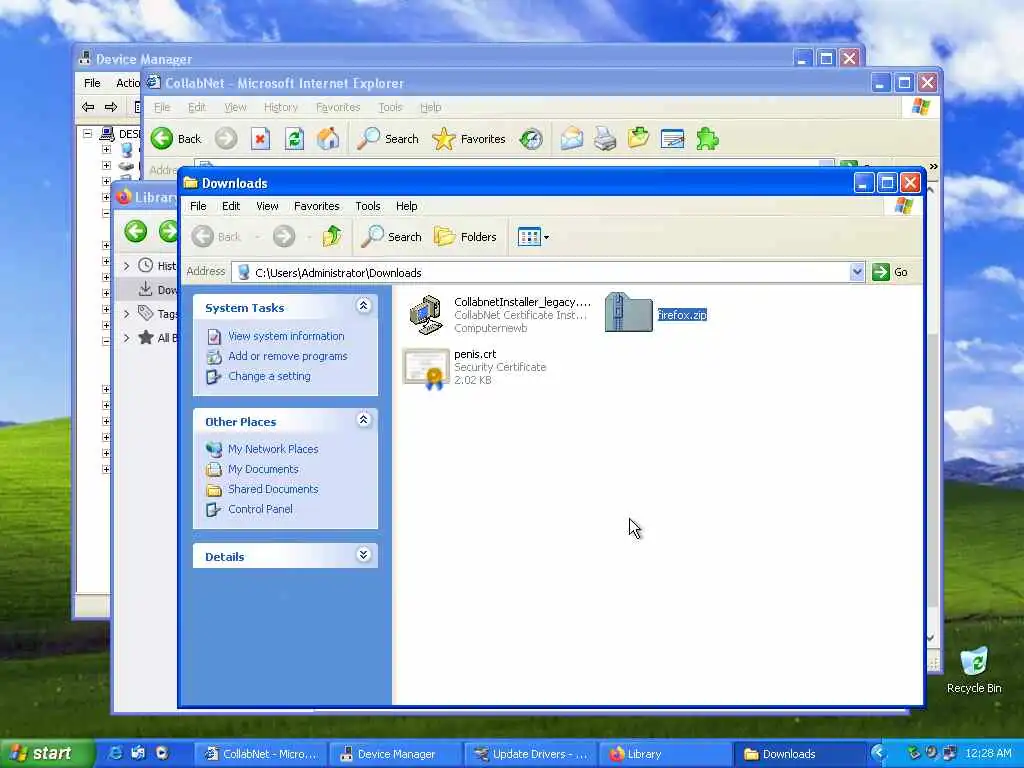Click the History clock icon in Internet Explorer
Viewport: 1024px width, 768px height.
(532, 138)
